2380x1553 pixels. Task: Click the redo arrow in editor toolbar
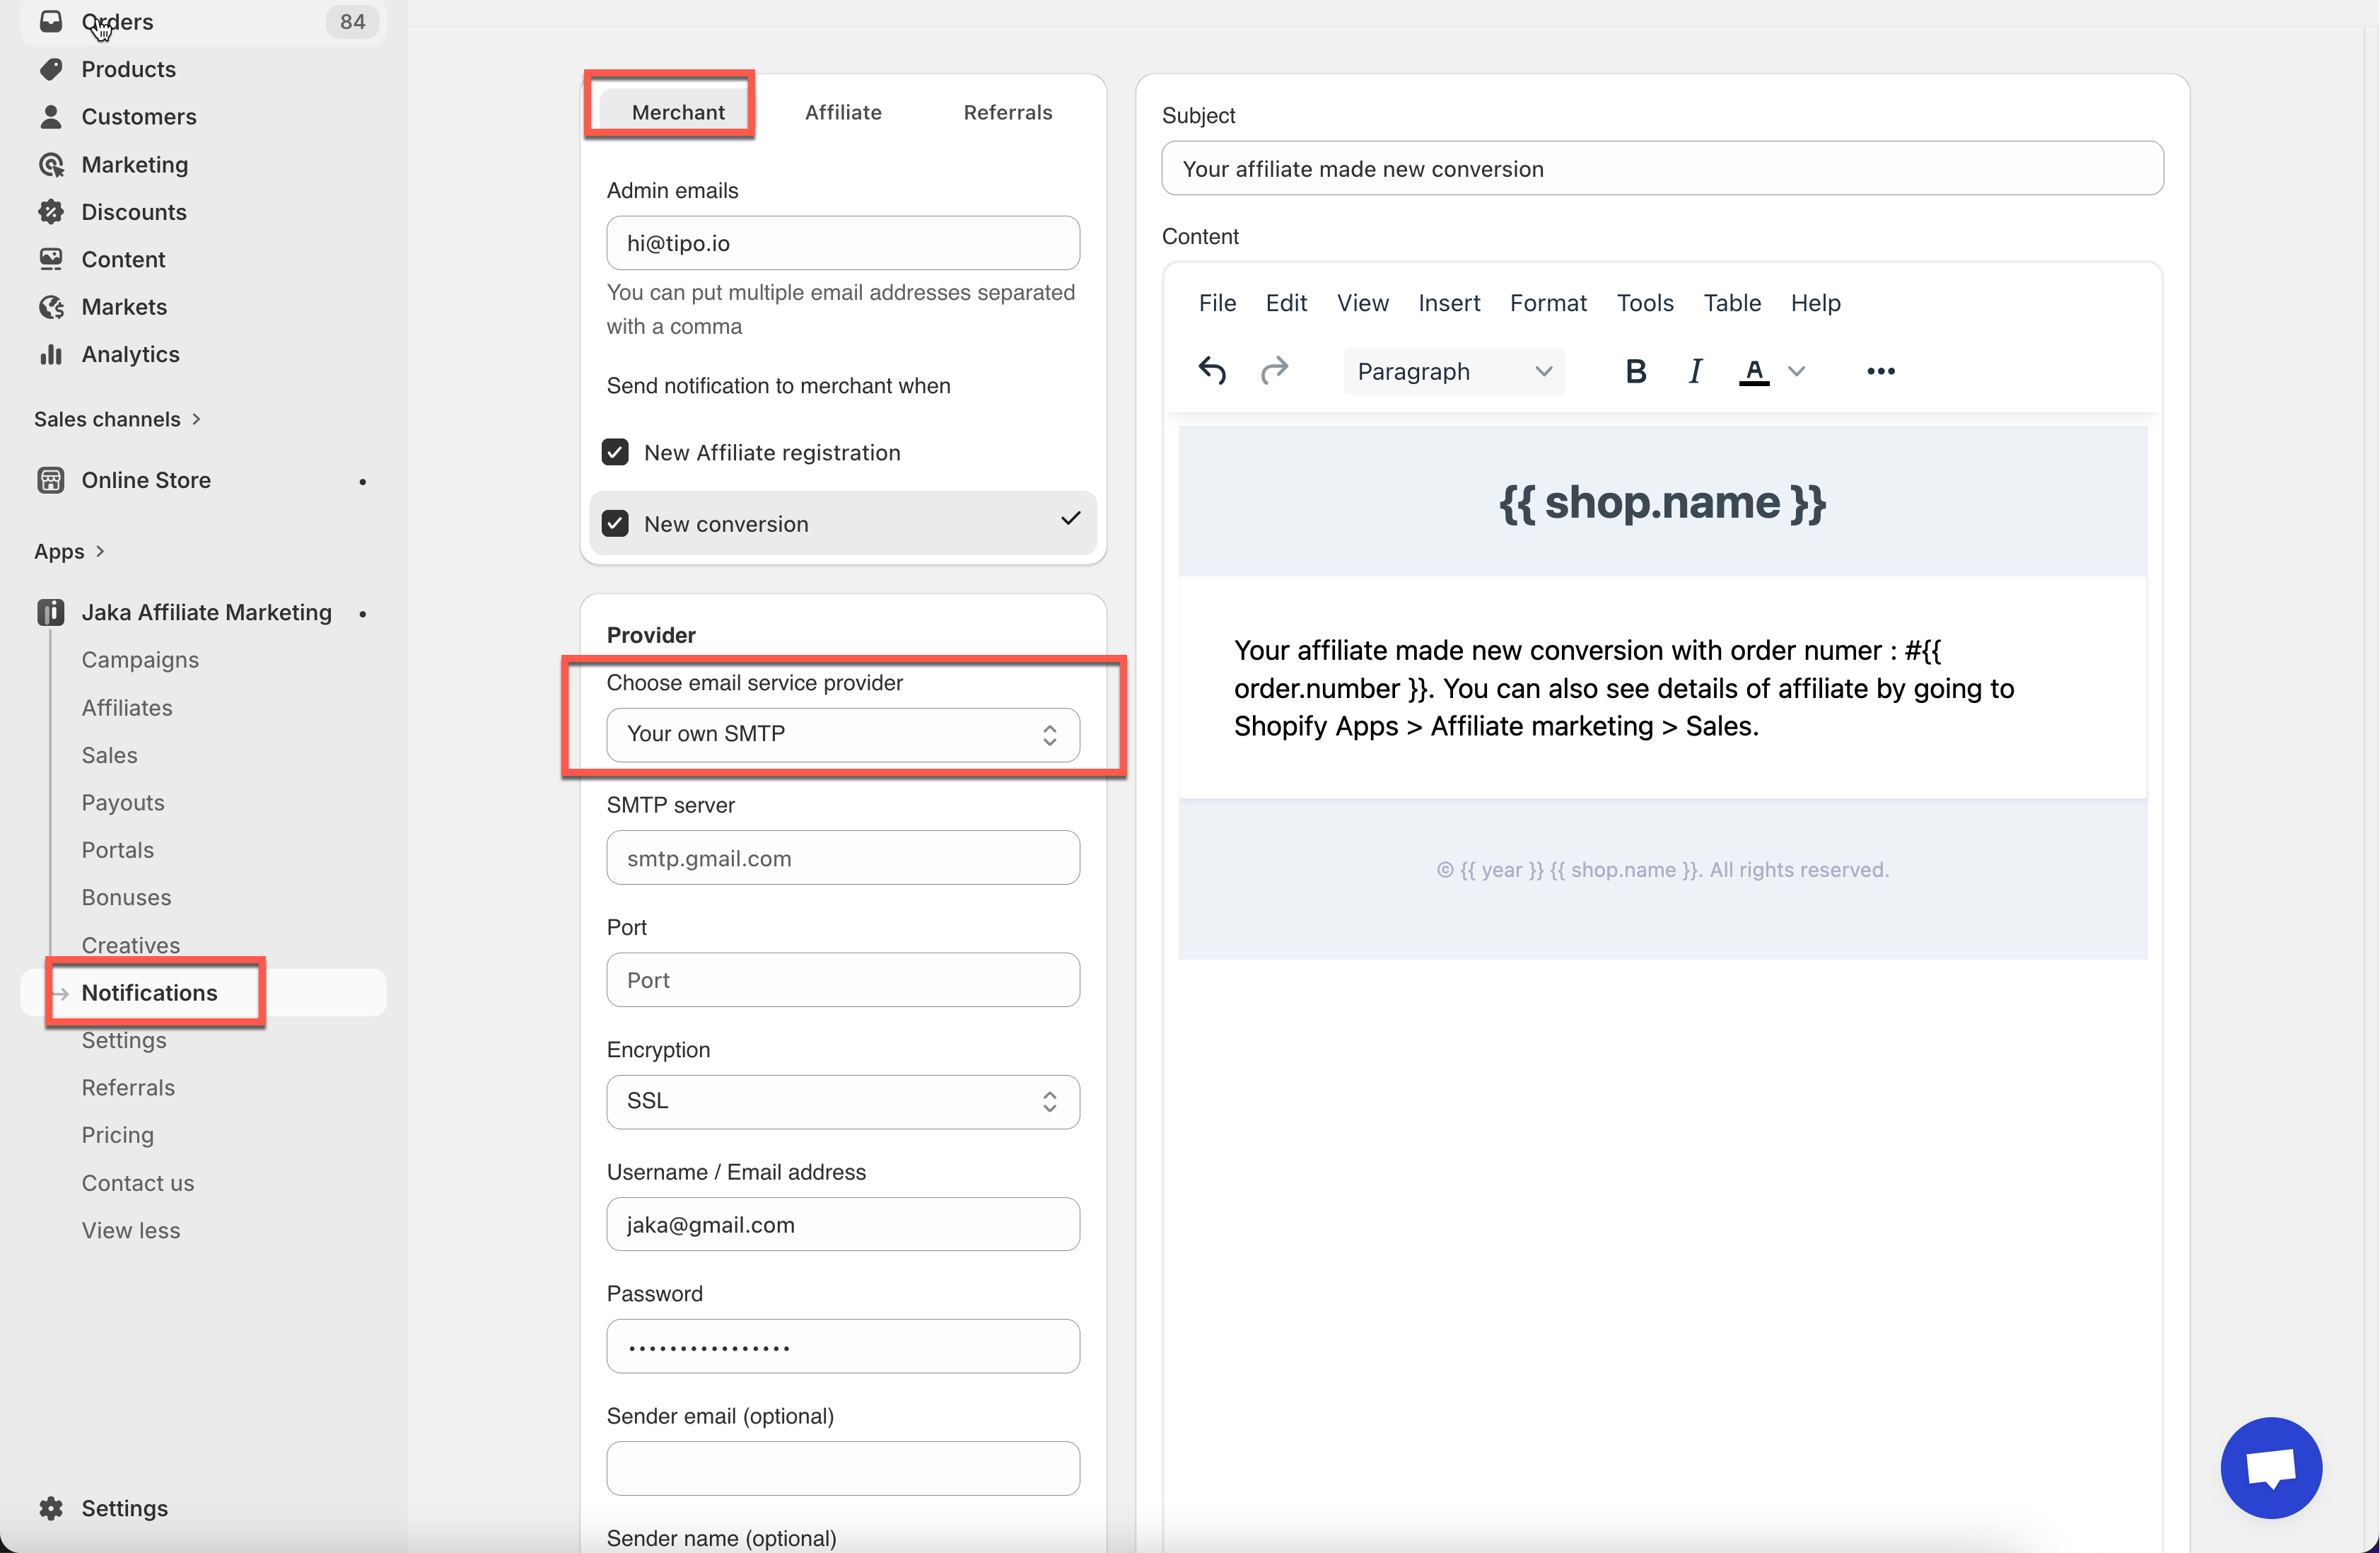(x=1274, y=371)
